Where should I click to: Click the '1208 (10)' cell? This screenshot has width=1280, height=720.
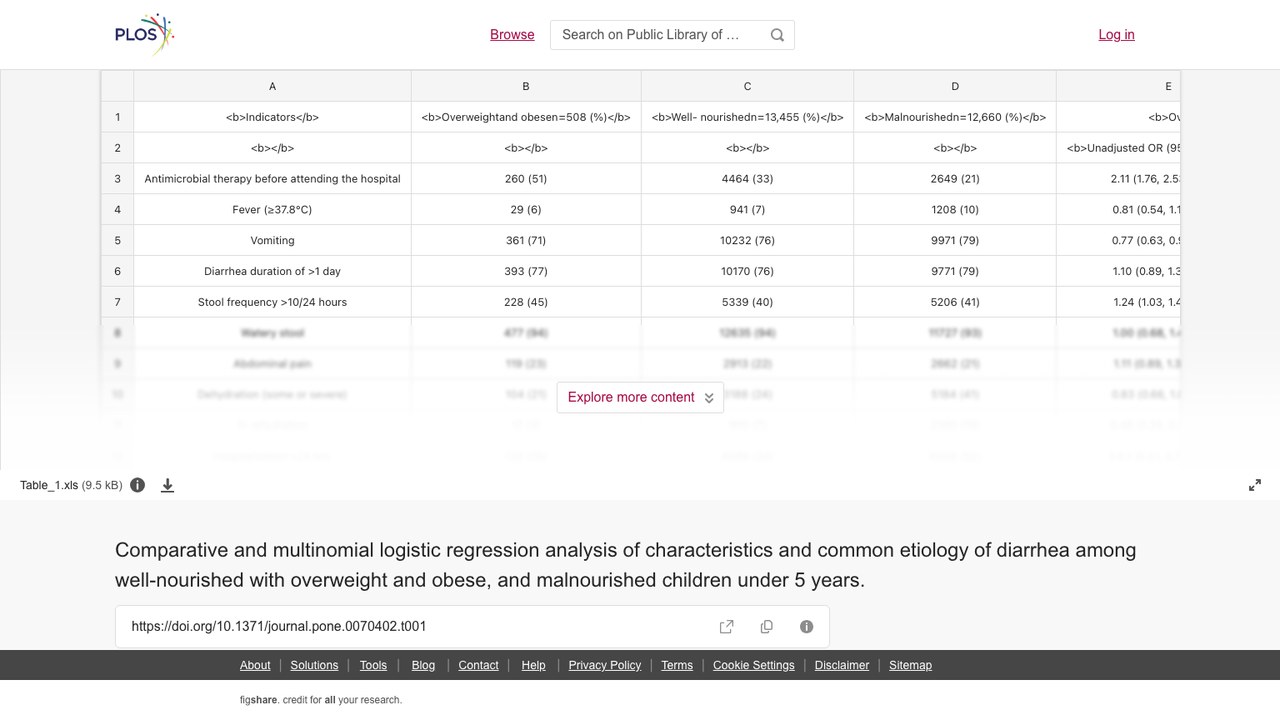[x=955, y=210]
